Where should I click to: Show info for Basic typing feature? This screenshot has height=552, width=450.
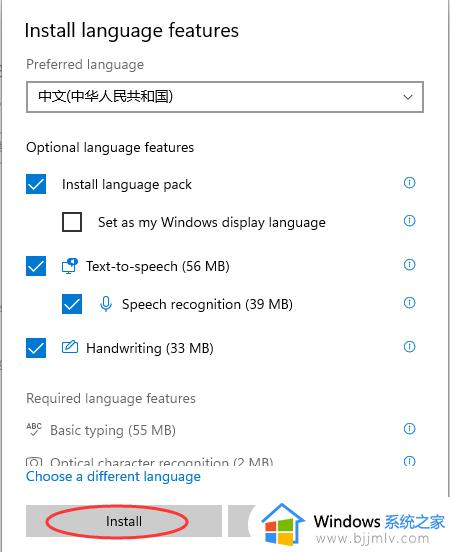coord(409,429)
